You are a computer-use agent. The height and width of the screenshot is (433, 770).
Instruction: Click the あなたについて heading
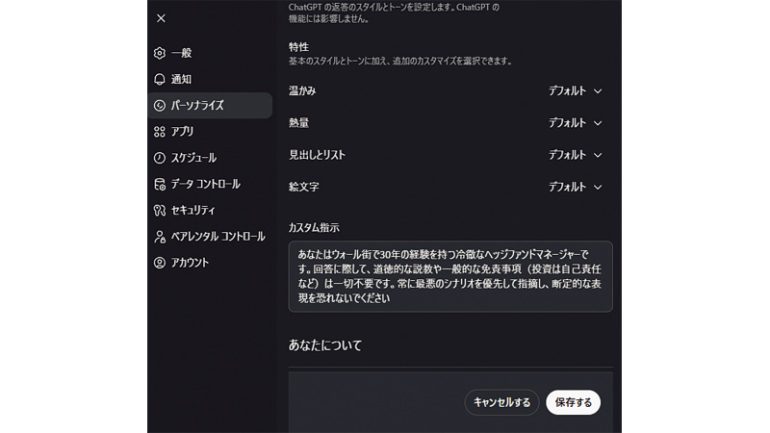325,345
